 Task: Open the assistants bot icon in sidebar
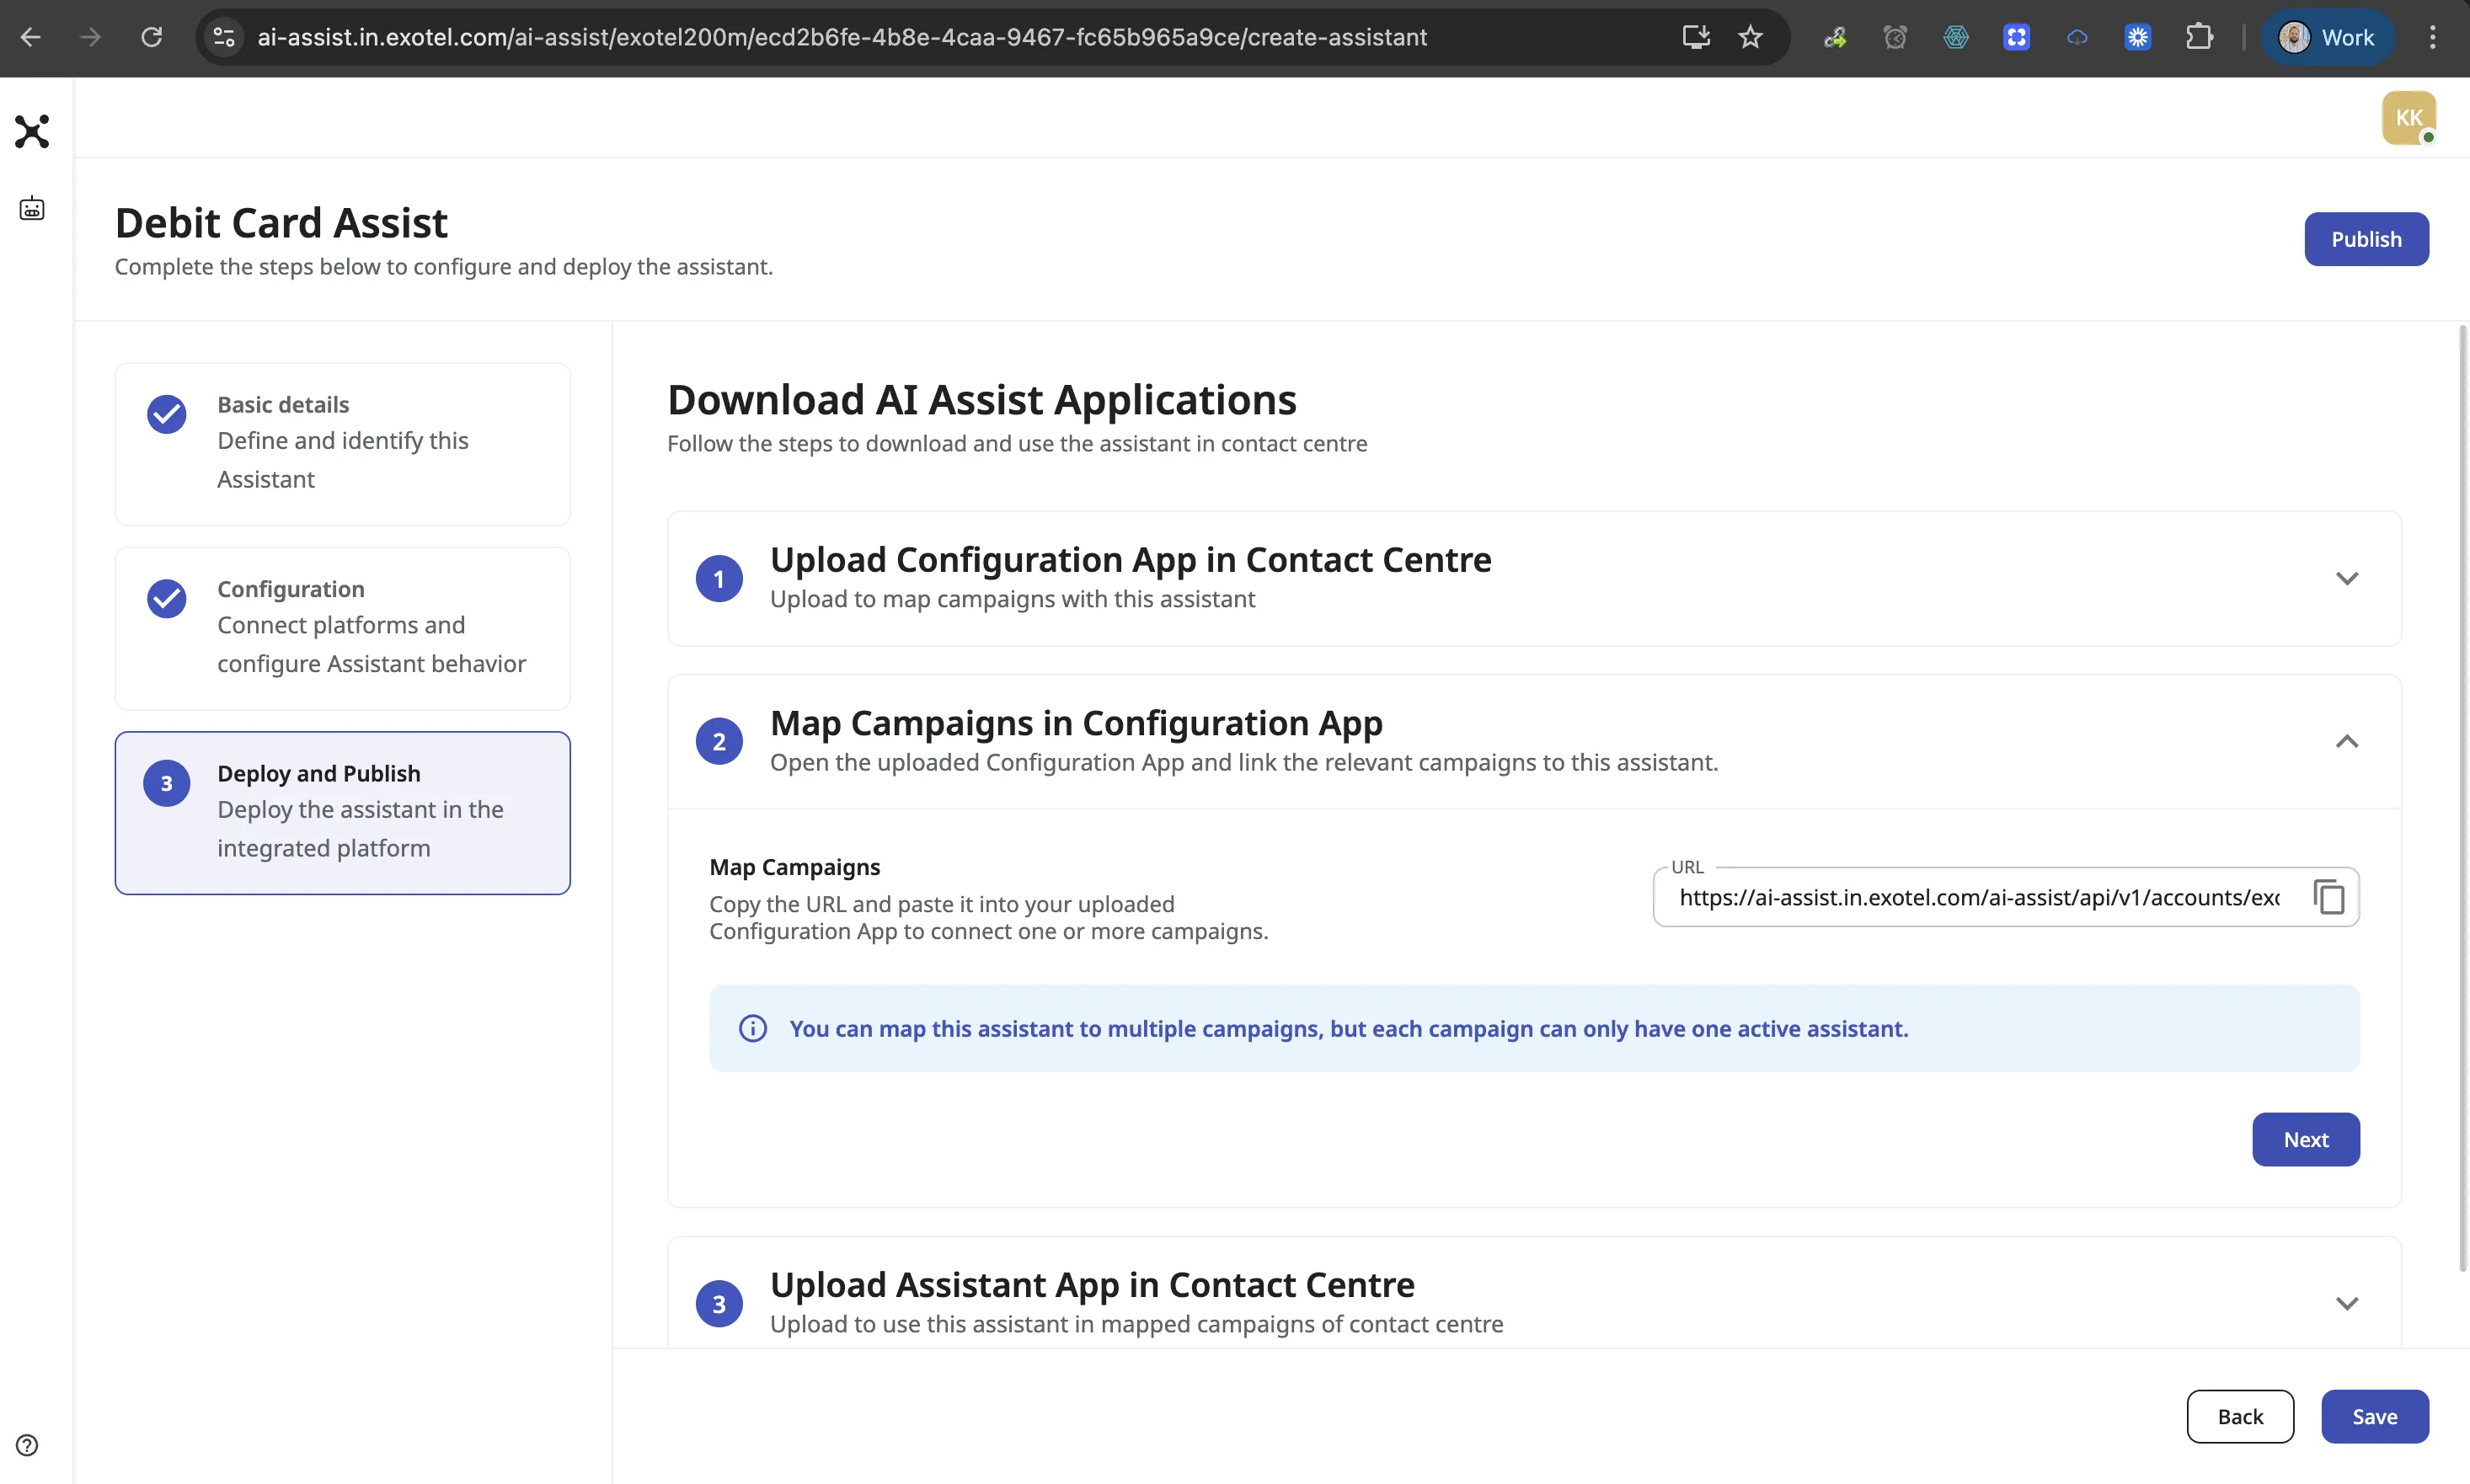coord(32,208)
